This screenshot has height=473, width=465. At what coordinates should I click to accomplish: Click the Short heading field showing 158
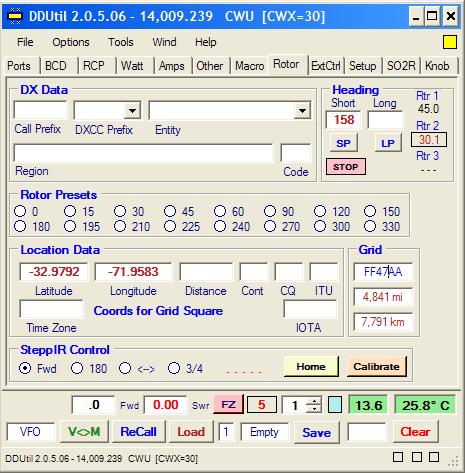point(343,120)
